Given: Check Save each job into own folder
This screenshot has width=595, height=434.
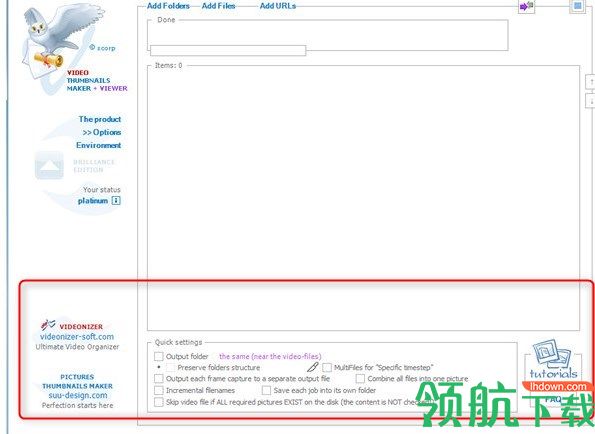Looking at the screenshot, I should pos(266,390).
